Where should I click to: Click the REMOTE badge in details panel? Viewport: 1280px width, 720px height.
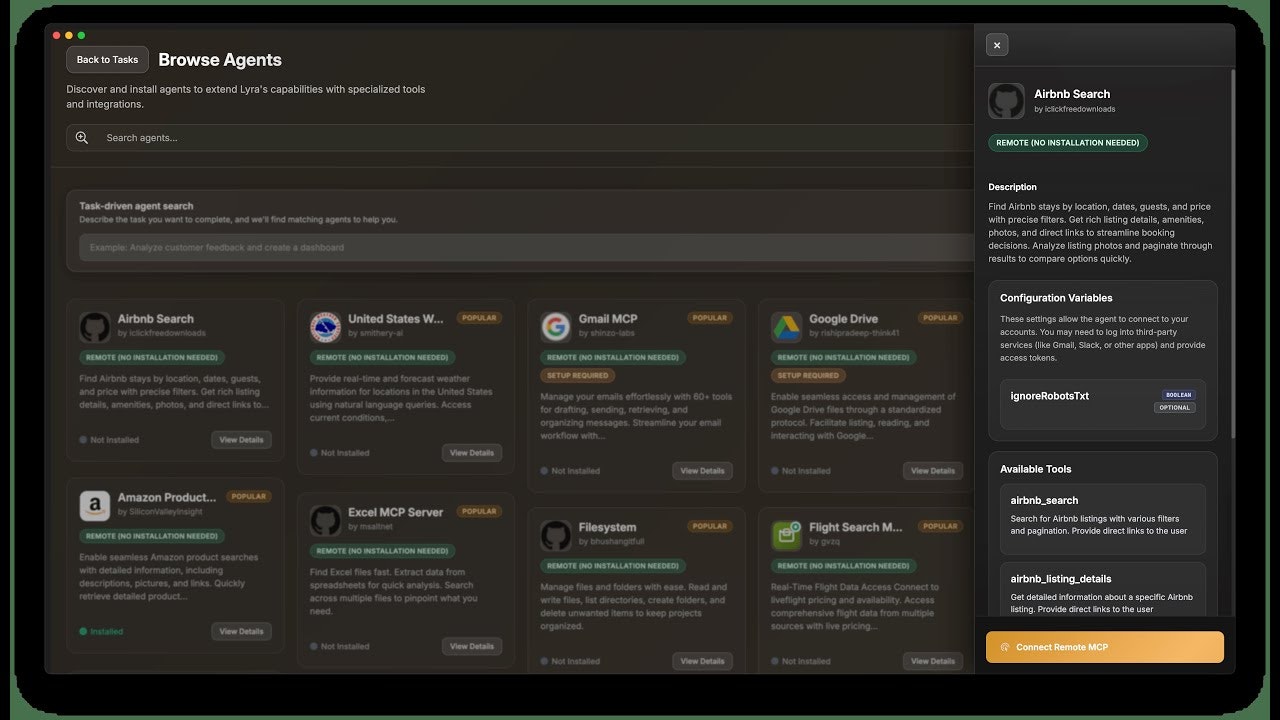coord(1068,143)
